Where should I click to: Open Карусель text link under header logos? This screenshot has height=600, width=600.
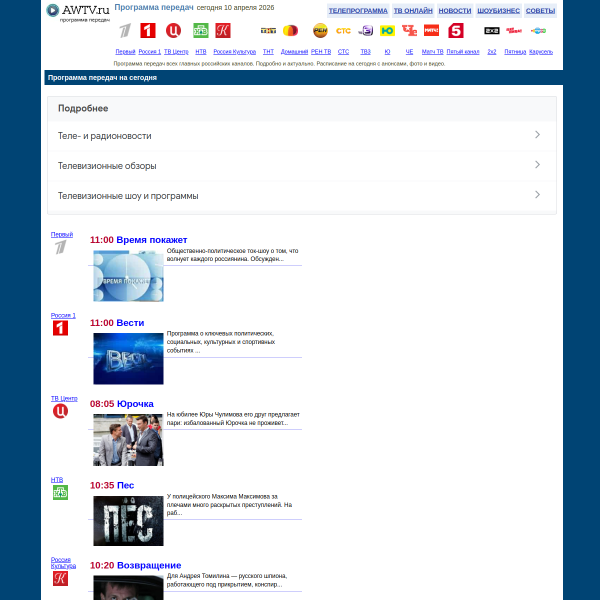541,52
